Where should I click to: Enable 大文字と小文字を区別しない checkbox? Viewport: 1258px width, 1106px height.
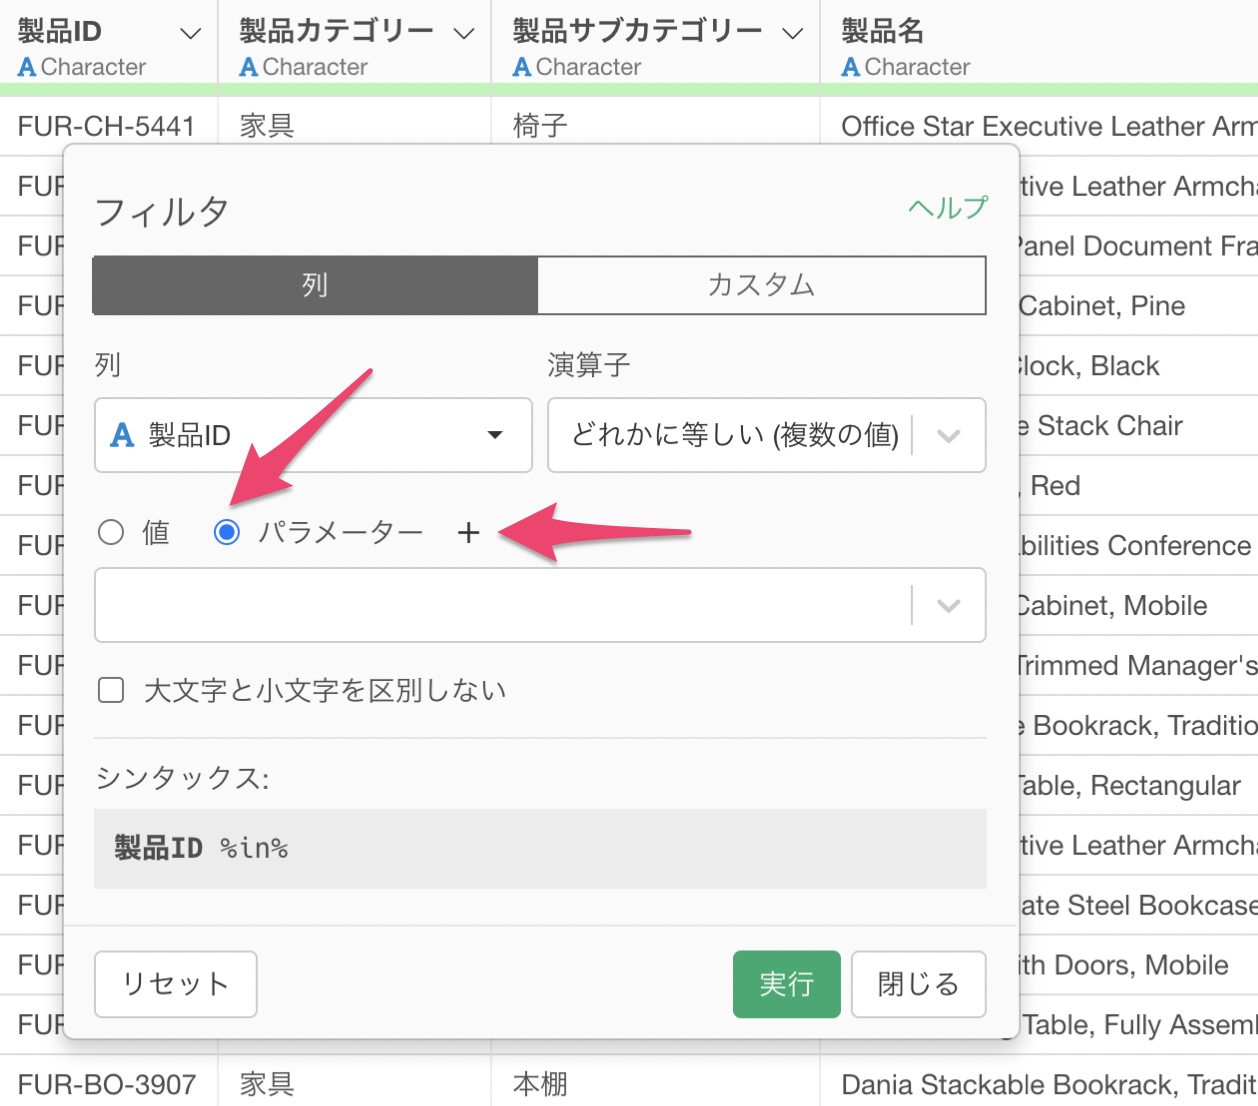pos(111,690)
